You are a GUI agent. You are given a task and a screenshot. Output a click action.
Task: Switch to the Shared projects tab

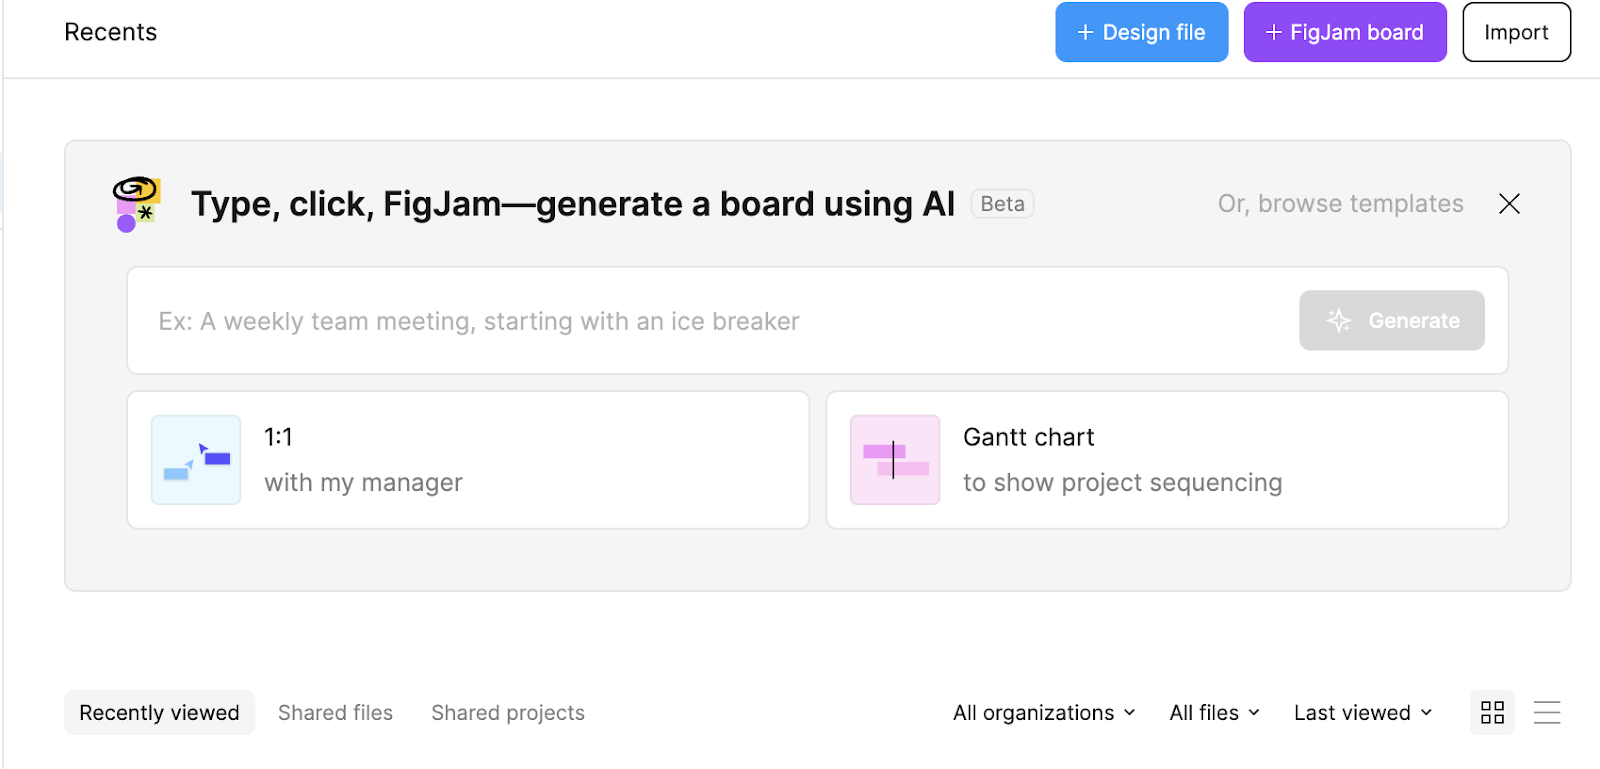point(508,712)
